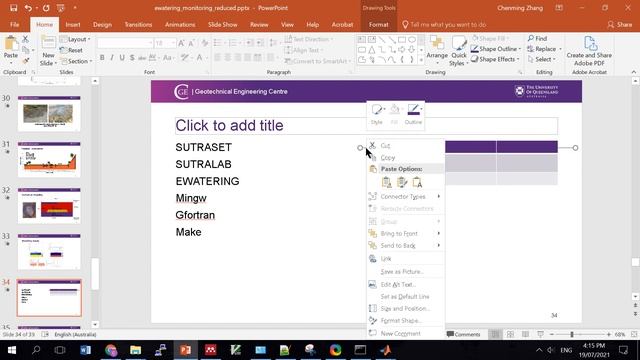Open the Quick Styles gallery
The width and height of the screenshot is (640, 360).
458,51
